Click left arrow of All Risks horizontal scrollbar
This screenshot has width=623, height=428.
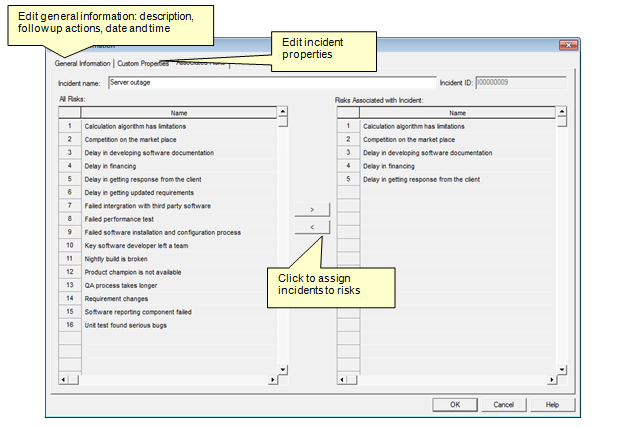(x=64, y=380)
